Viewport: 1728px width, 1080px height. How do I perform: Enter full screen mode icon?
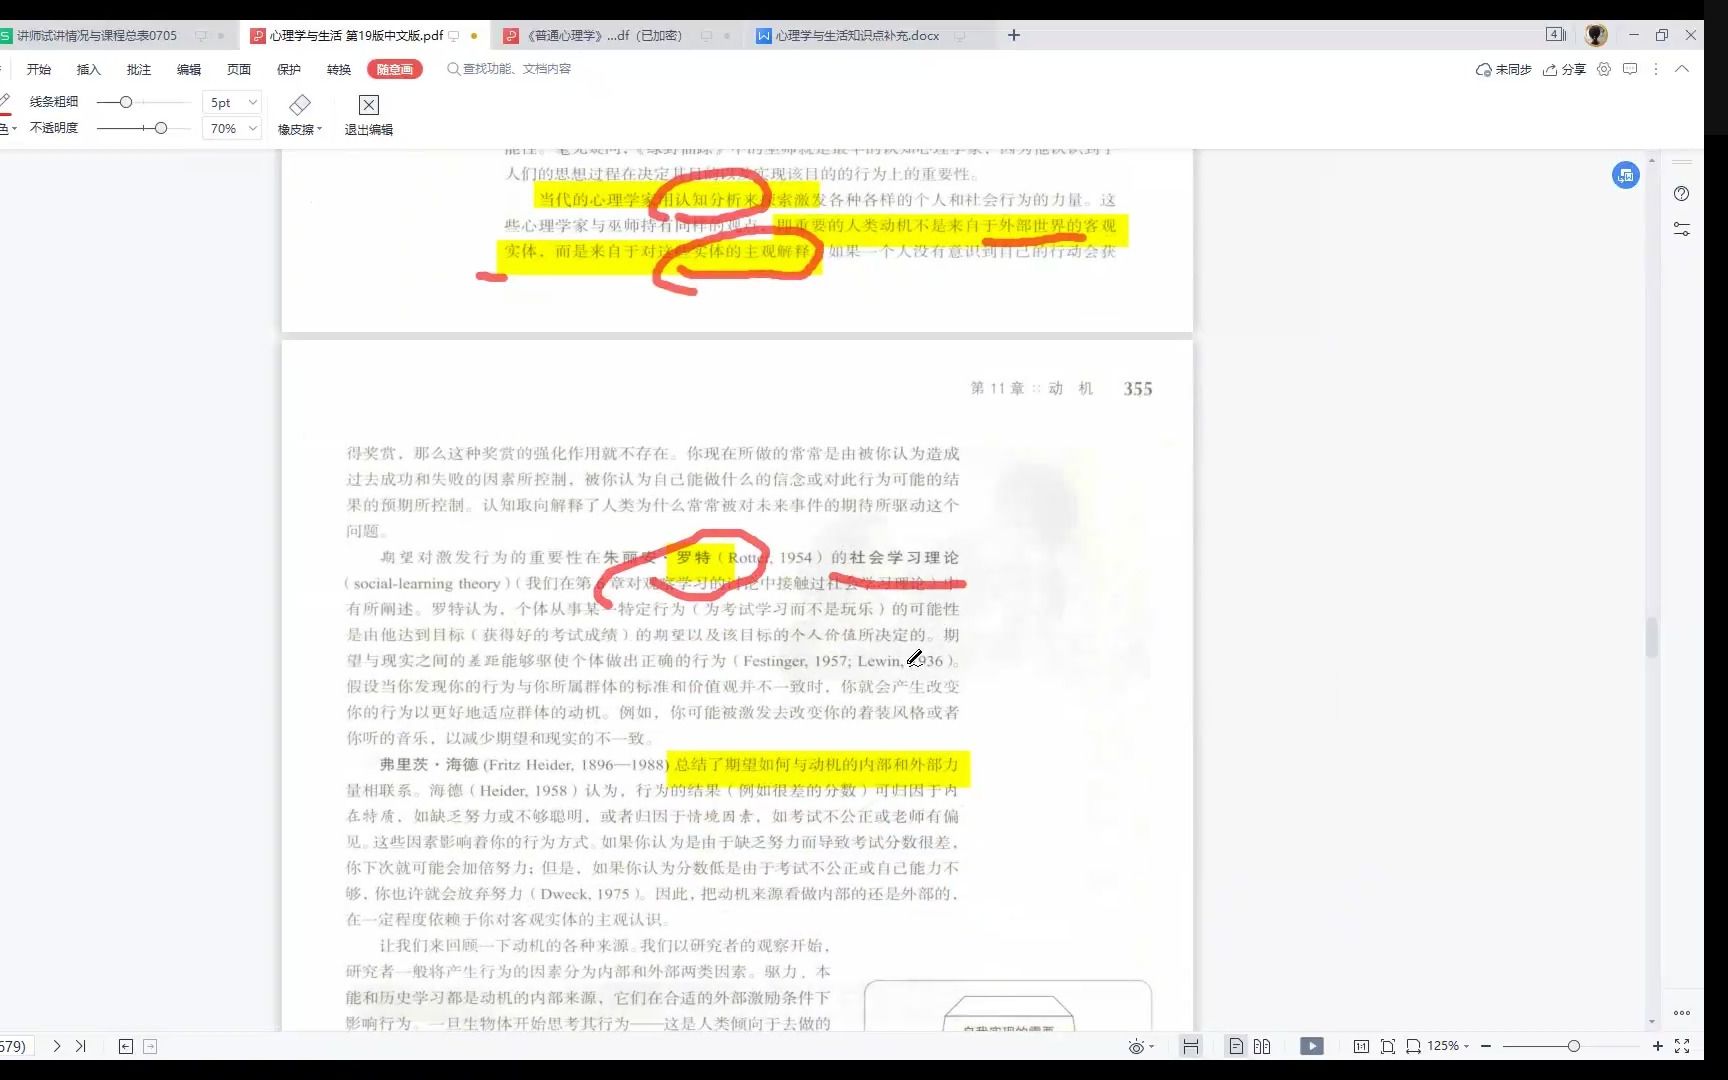click(x=1682, y=1046)
